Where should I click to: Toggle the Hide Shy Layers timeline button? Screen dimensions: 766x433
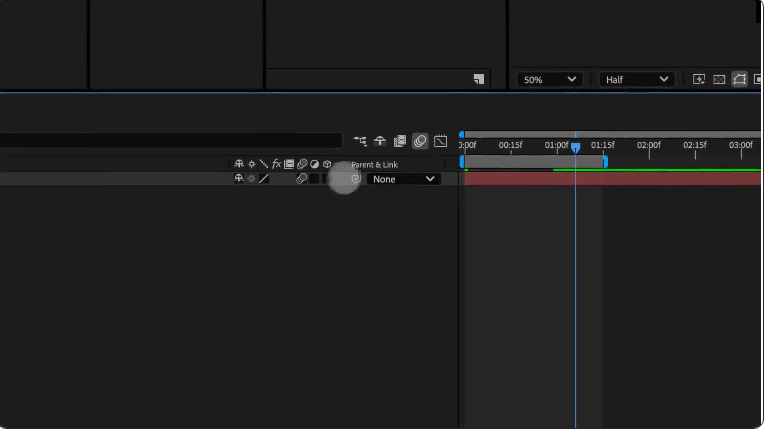(x=380, y=141)
